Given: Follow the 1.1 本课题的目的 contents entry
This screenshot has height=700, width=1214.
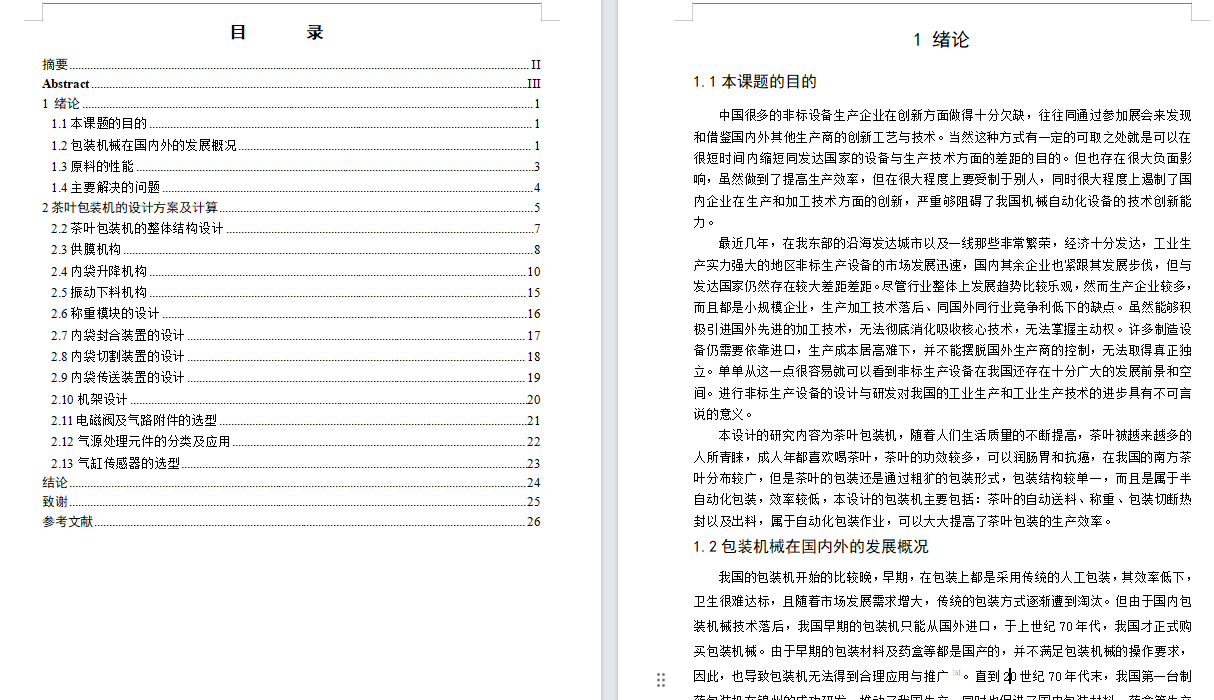Looking at the screenshot, I should click(x=296, y=124).
